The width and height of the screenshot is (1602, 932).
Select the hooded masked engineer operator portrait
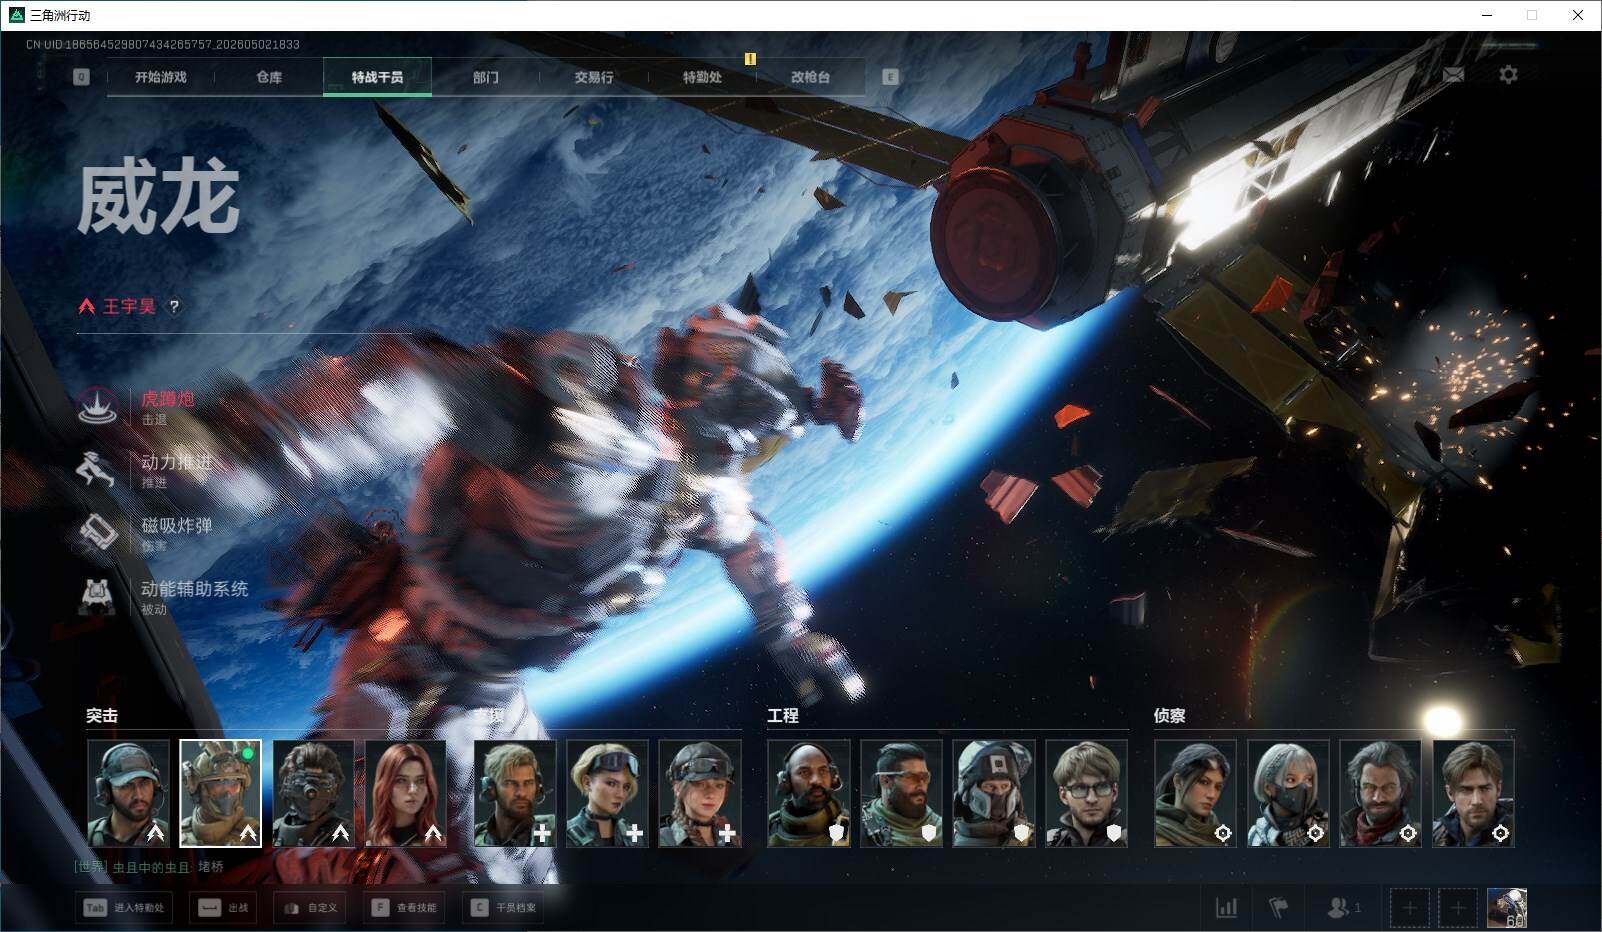tap(994, 794)
